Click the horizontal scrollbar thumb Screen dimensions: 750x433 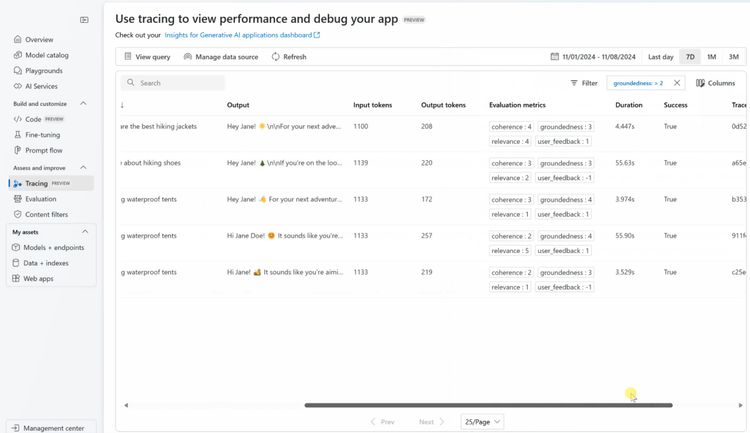click(488, 405)
